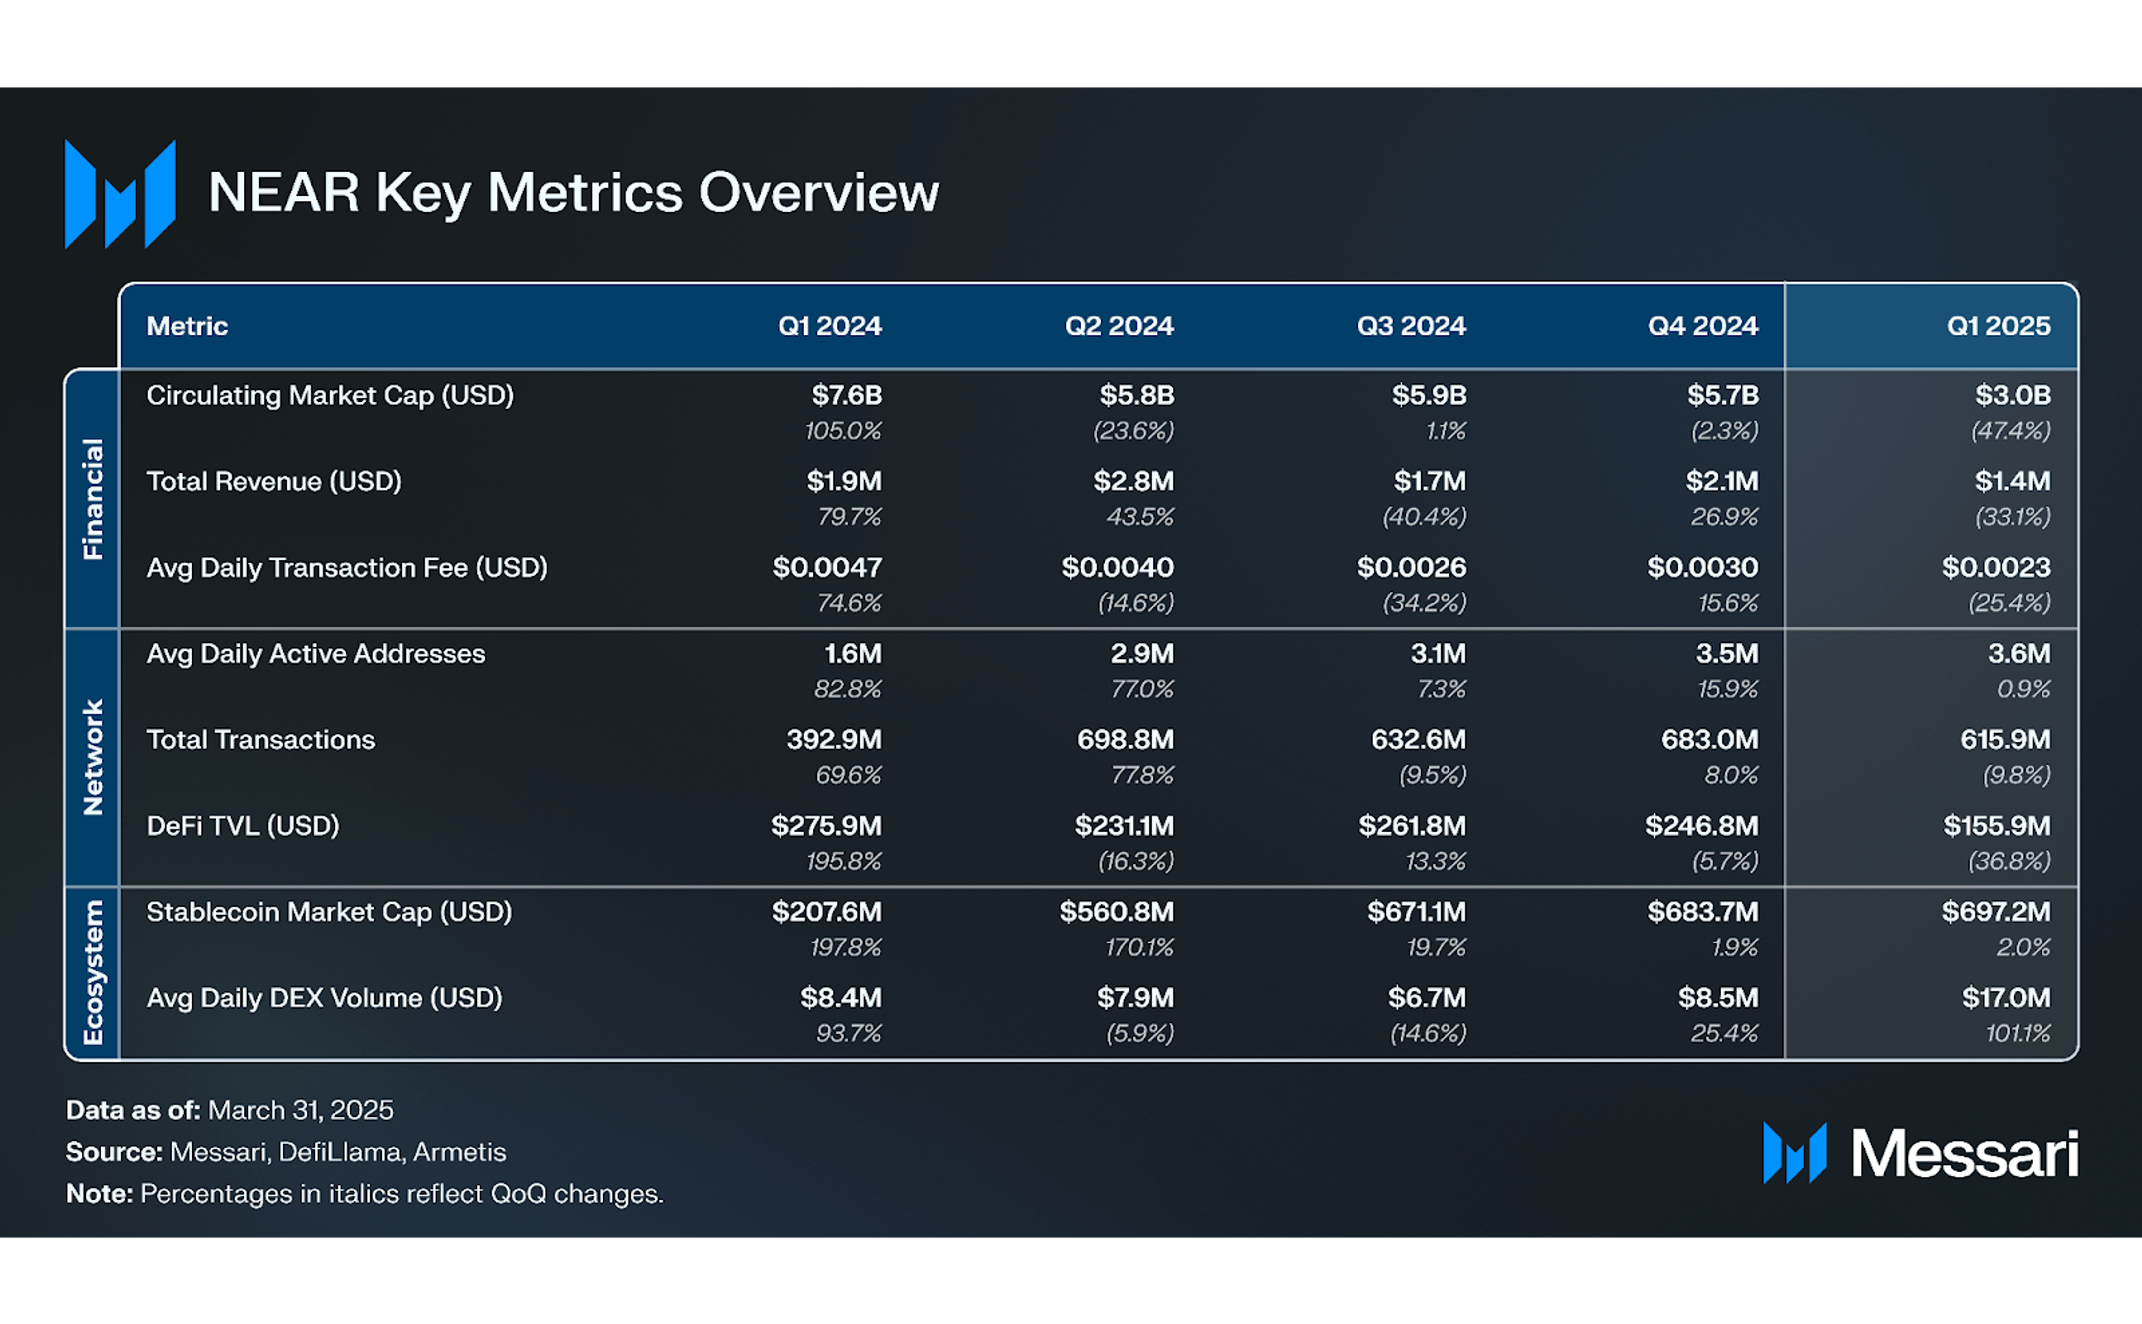Click the $231.1M DeFi TVL value
Image resolution: width=2142 pixels, height=1324 pixels.
pyautogui.click(x=1124, y=825)
